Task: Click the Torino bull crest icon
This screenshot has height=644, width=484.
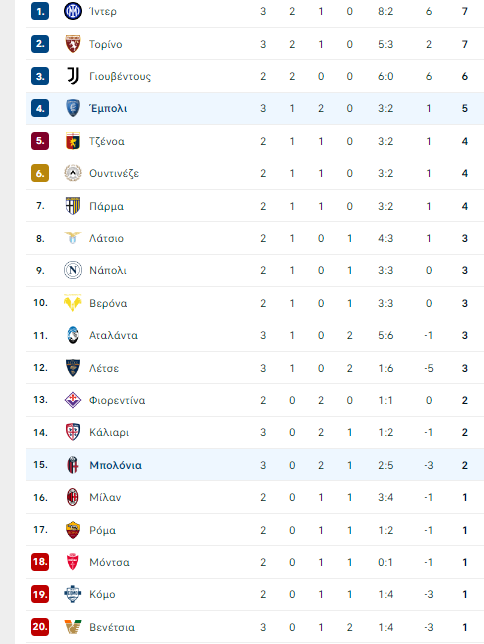Action: (x=73, y=44)
